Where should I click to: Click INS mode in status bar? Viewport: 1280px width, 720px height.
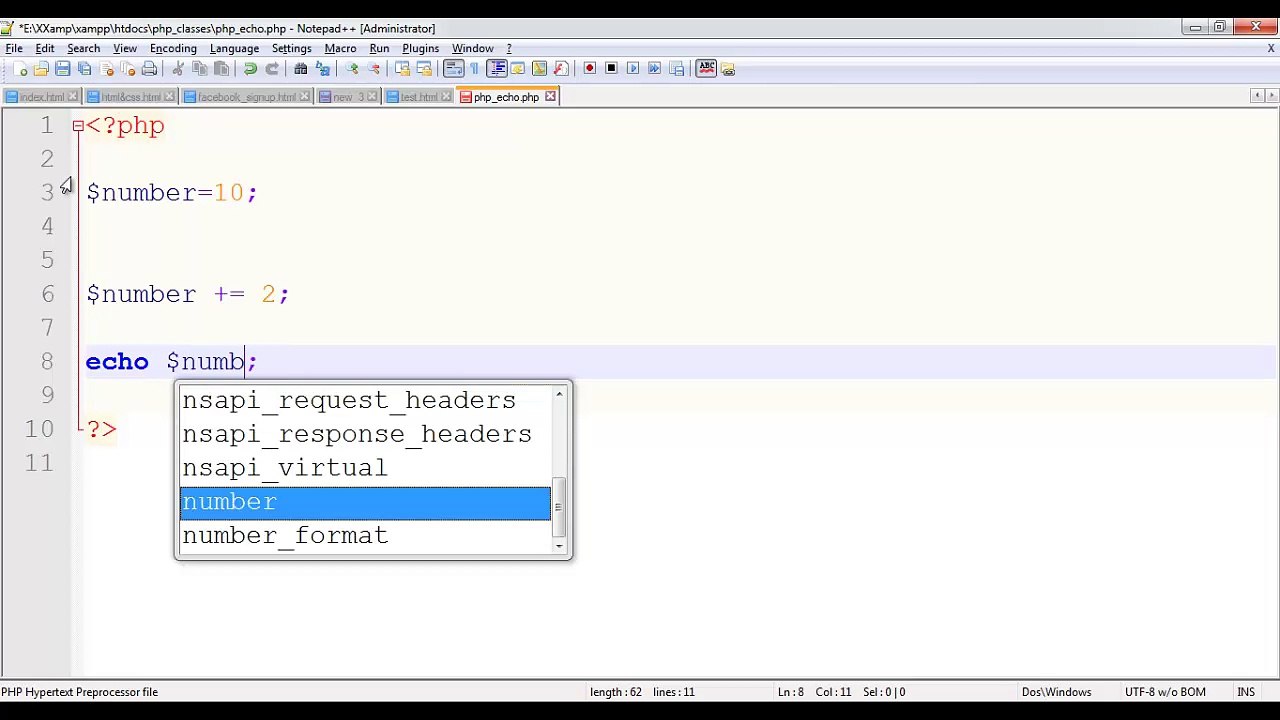coord(1246,692)
